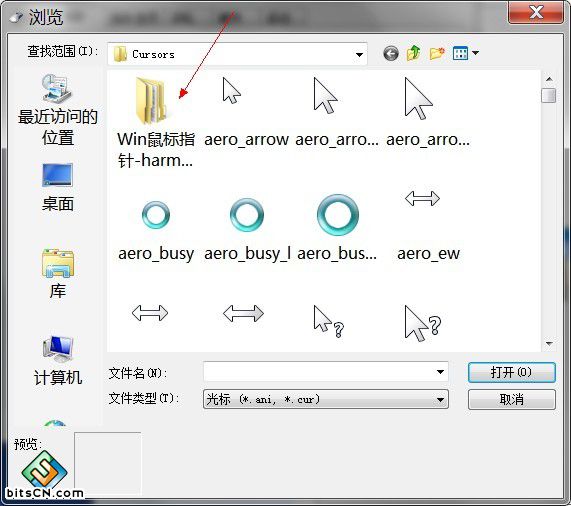Select Desktop (桌面) in sidebar
Screen dimensions: 571x506
(x=58, y=187)
